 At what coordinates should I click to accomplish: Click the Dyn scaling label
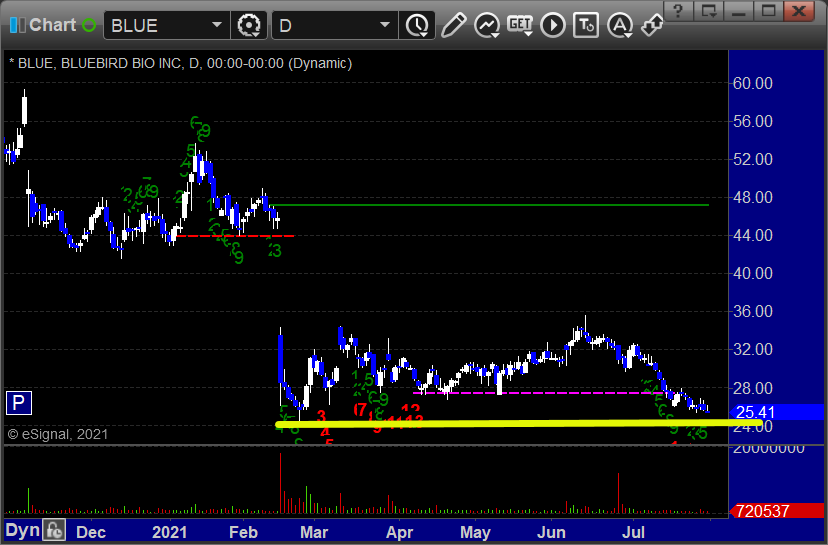tap(22, 530)
